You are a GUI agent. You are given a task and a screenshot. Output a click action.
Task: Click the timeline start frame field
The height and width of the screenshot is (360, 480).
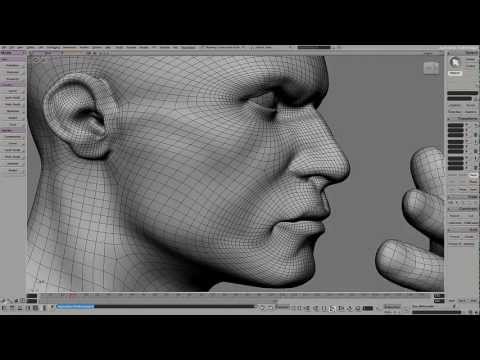coord(32,296)
